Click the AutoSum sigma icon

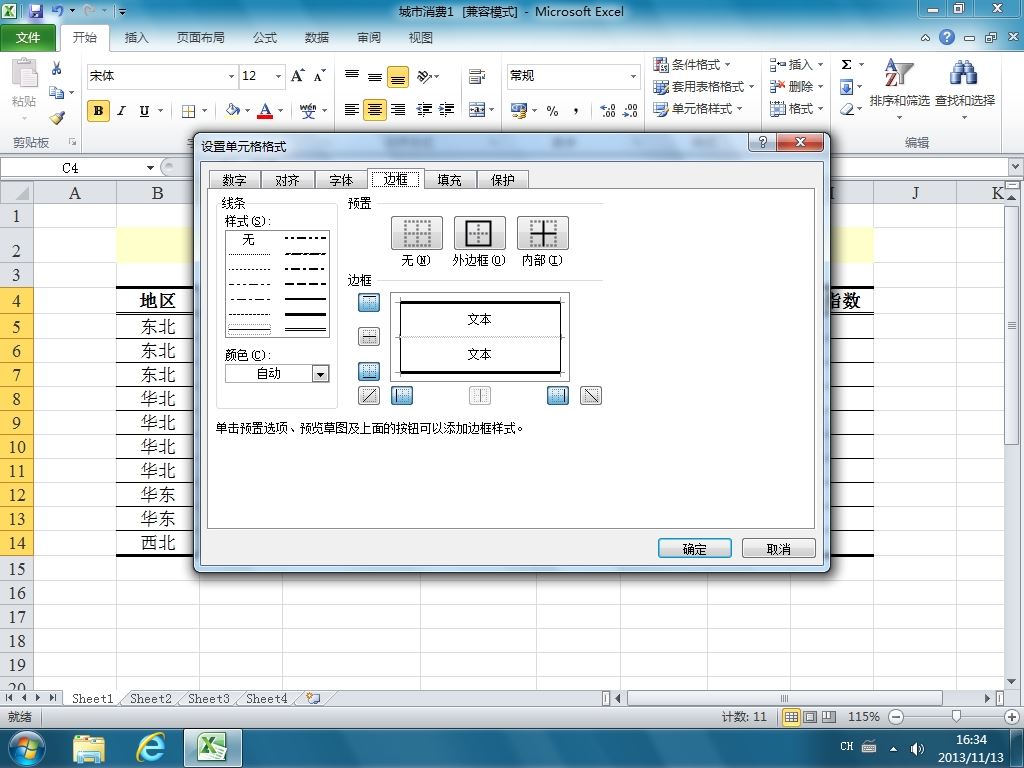pos(846,65)
